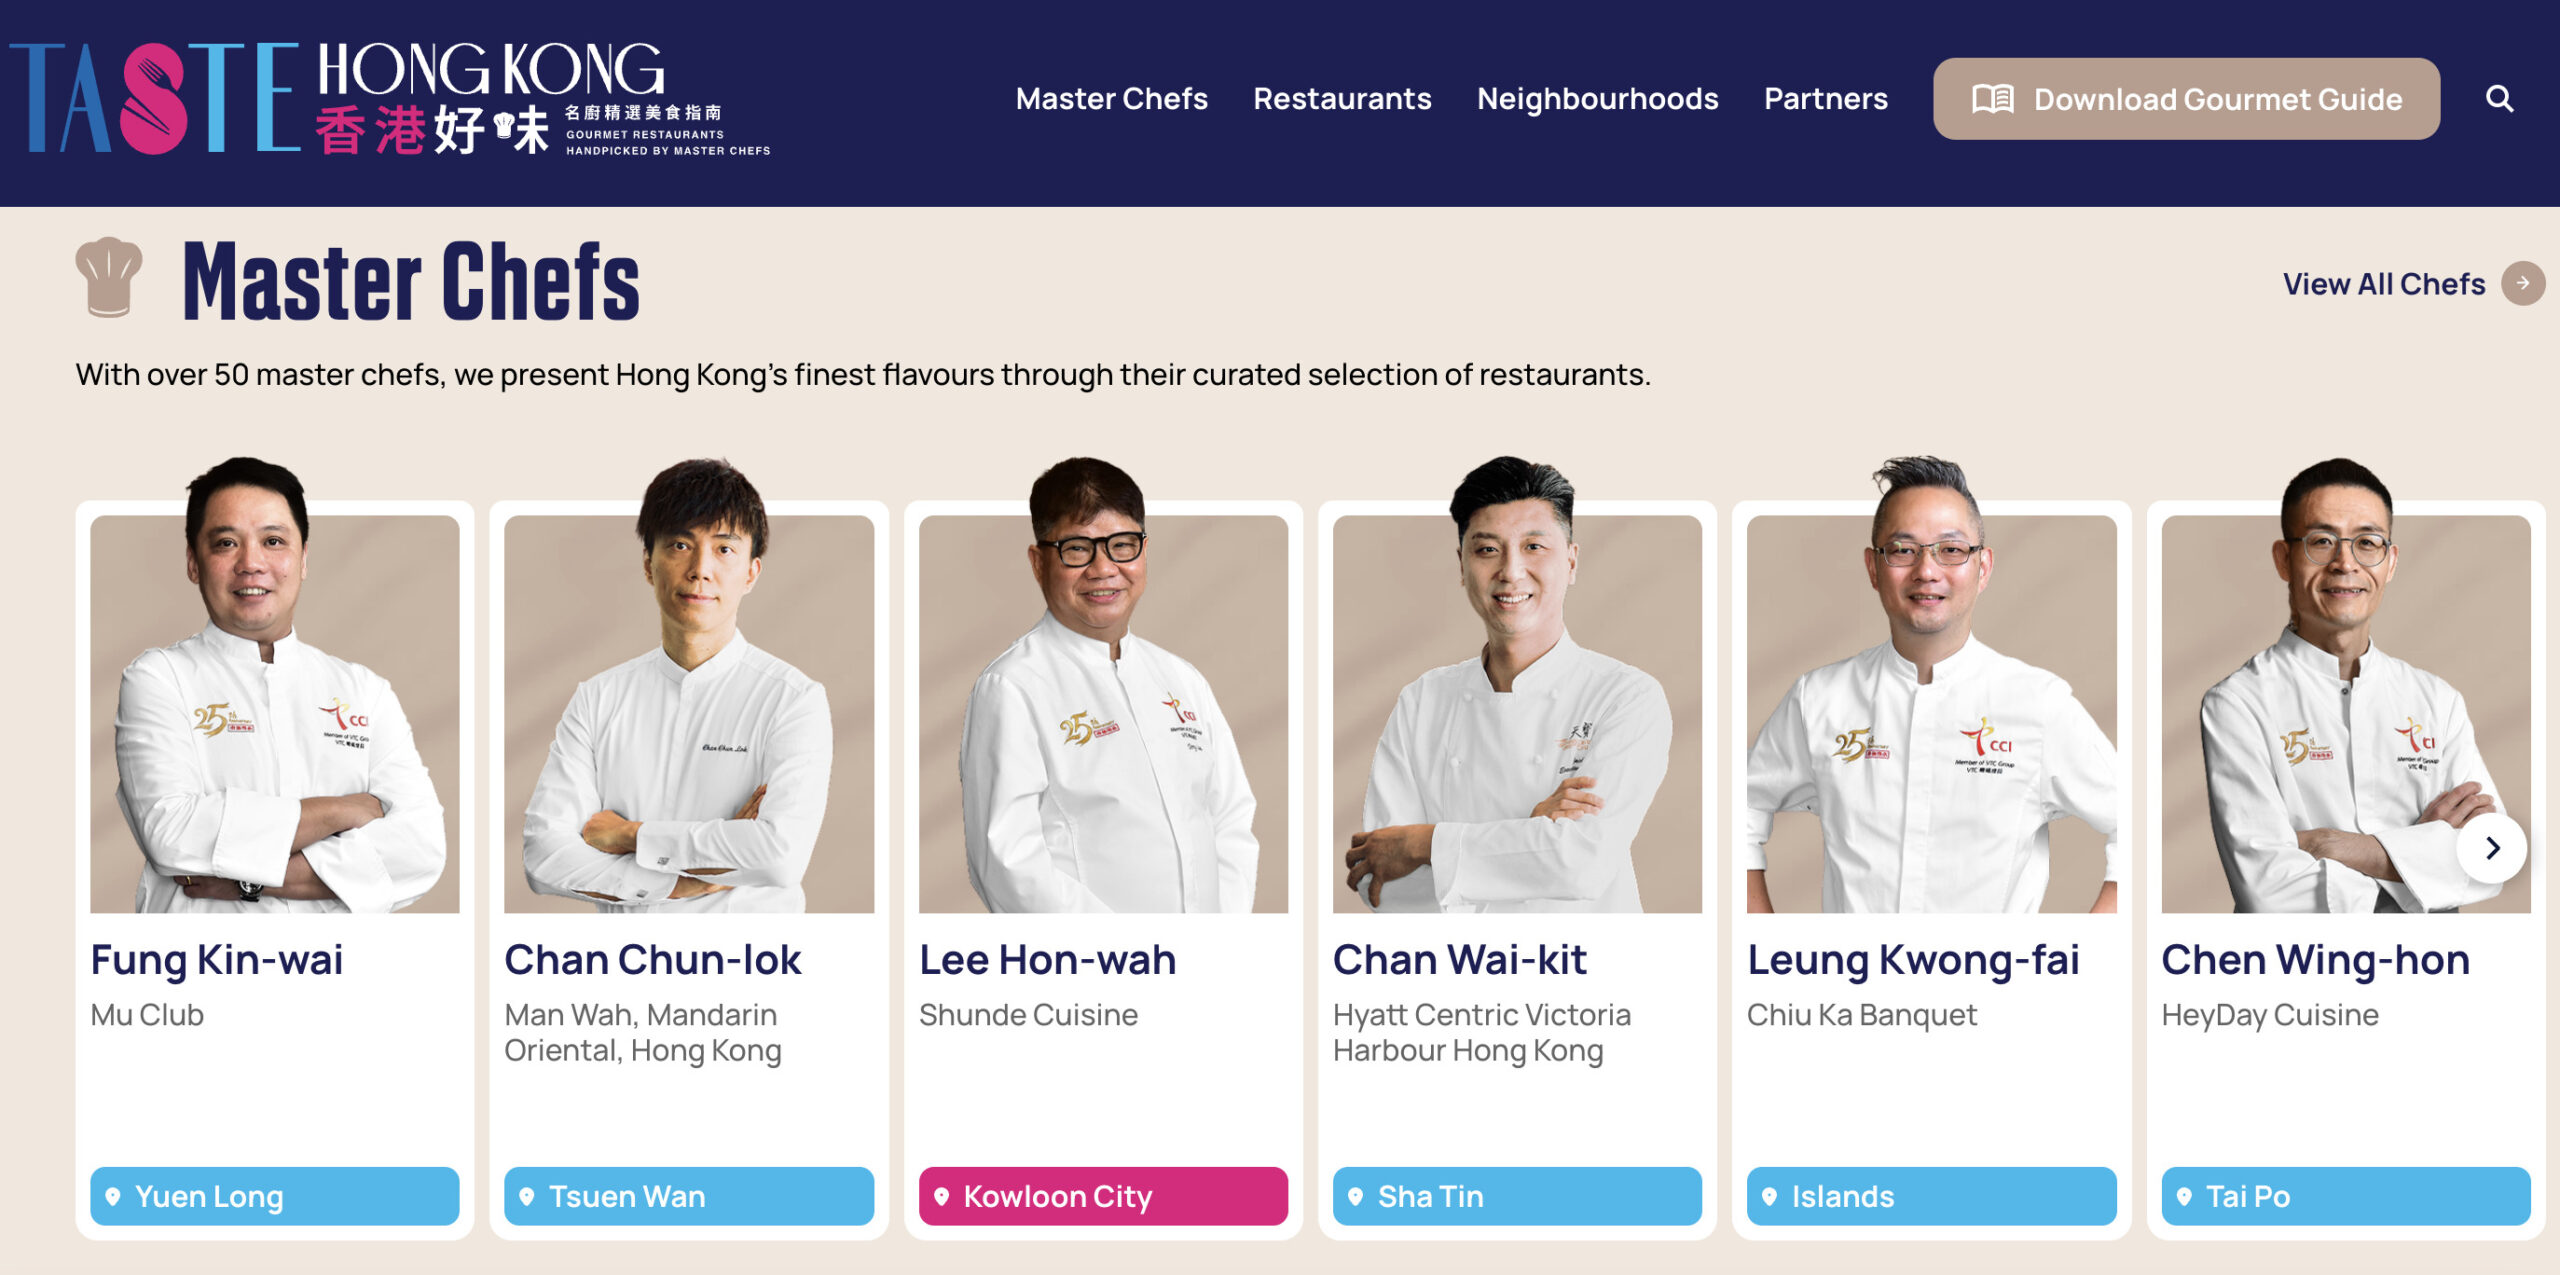Open the Master Chefs menu item
The image size is (2560, 1275).
point(1111,98)
